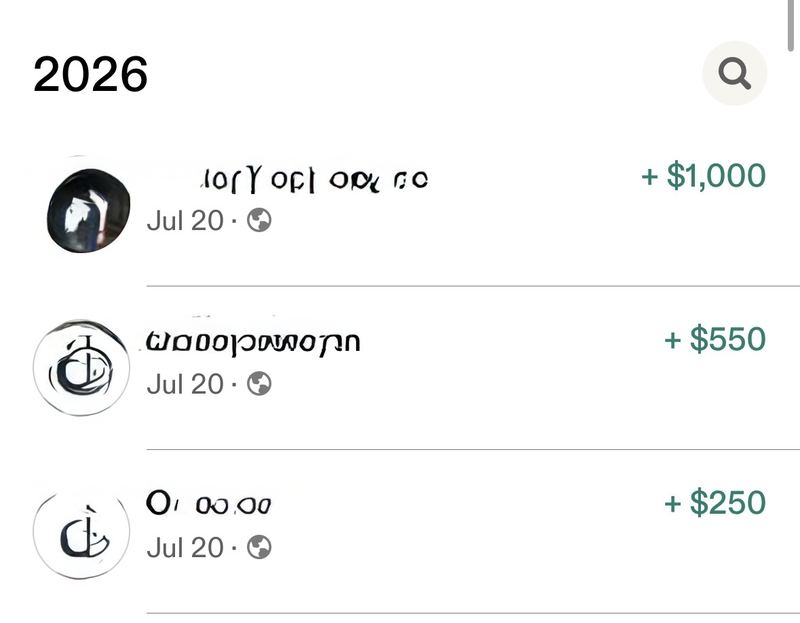Open the second transaction's title text
Viewport: 800px width, 623px height.
point(253,342)
